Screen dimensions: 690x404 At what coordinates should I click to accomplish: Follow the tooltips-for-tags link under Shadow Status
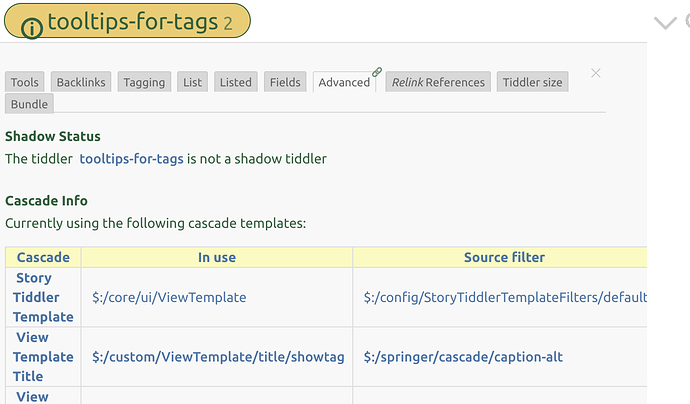coord(131,158)
